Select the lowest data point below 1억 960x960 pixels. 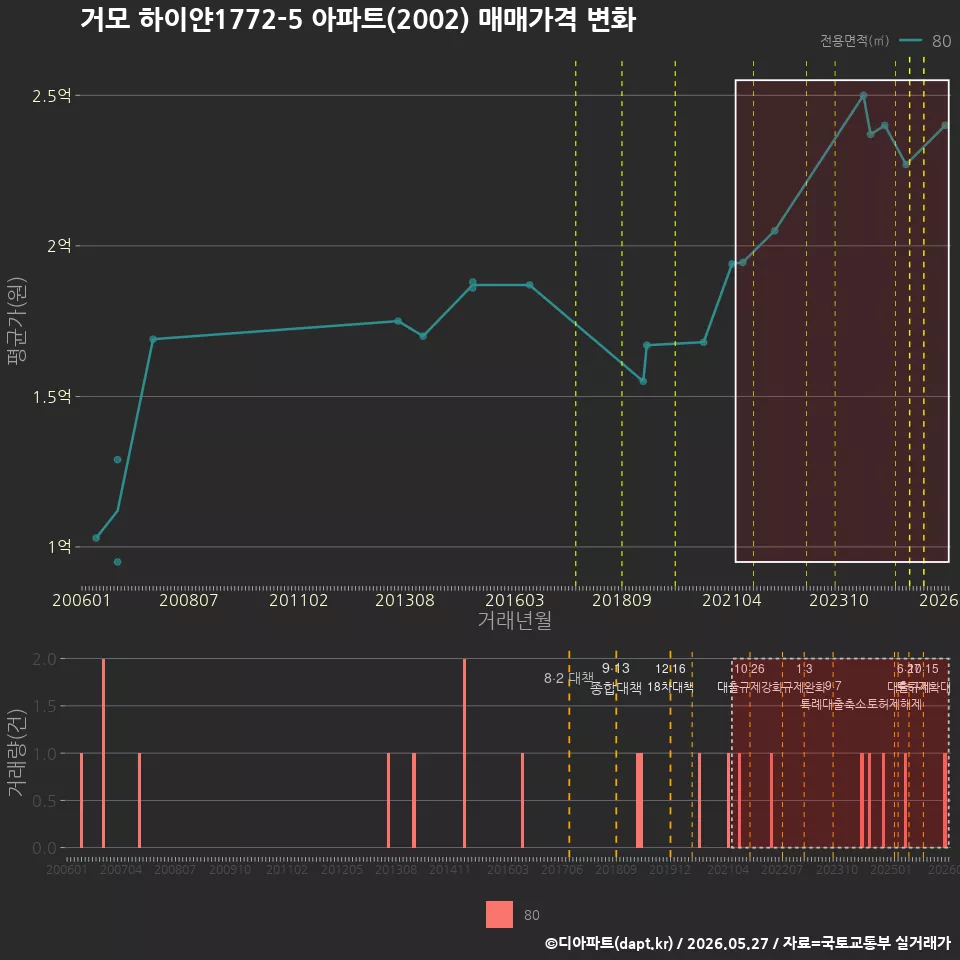point(118,562)
